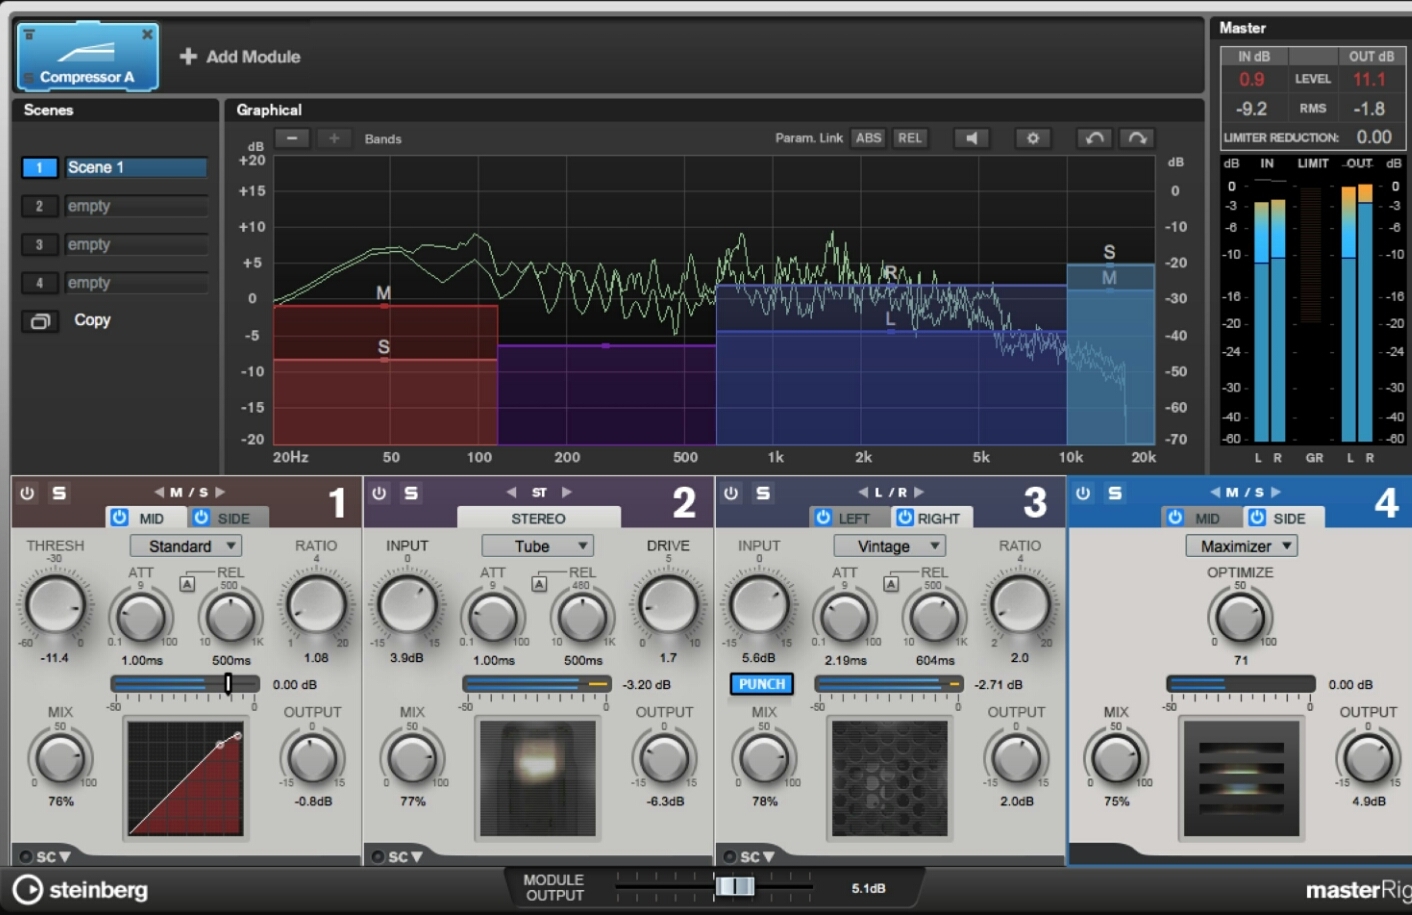
Task: Click the speaker audition icon
Action: tap(971, 138)
